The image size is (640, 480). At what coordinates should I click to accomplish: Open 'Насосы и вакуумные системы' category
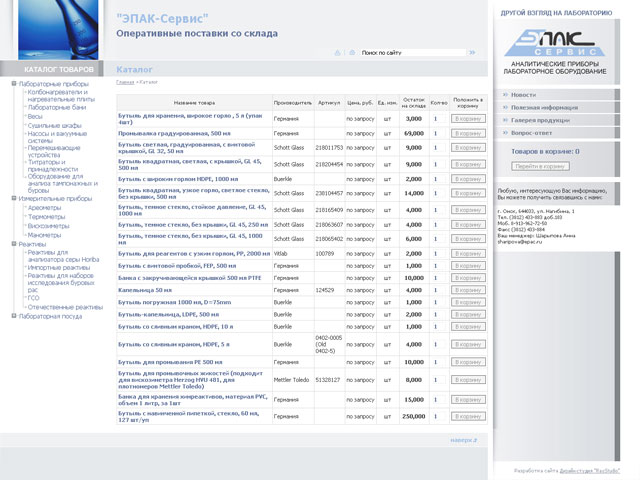coord(57,137)
